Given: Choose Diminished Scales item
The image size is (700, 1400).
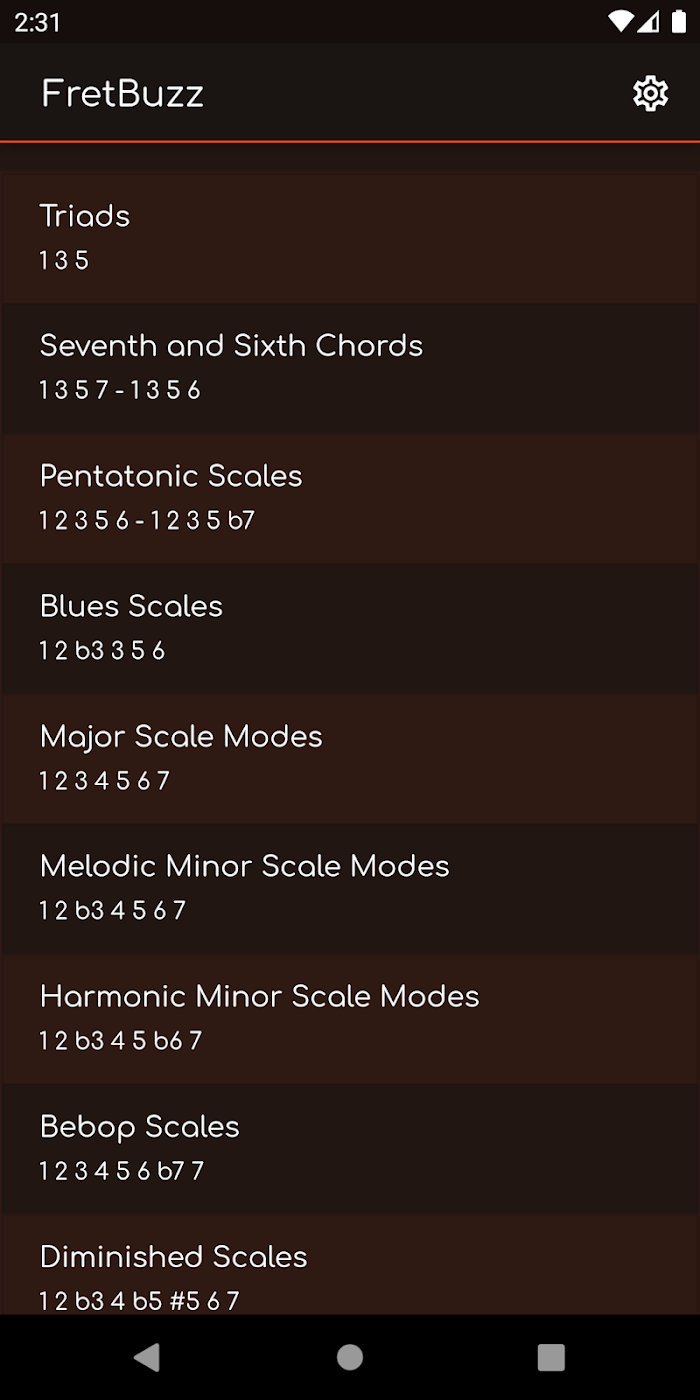Looking at the screenshot, I should [350, 1264].
